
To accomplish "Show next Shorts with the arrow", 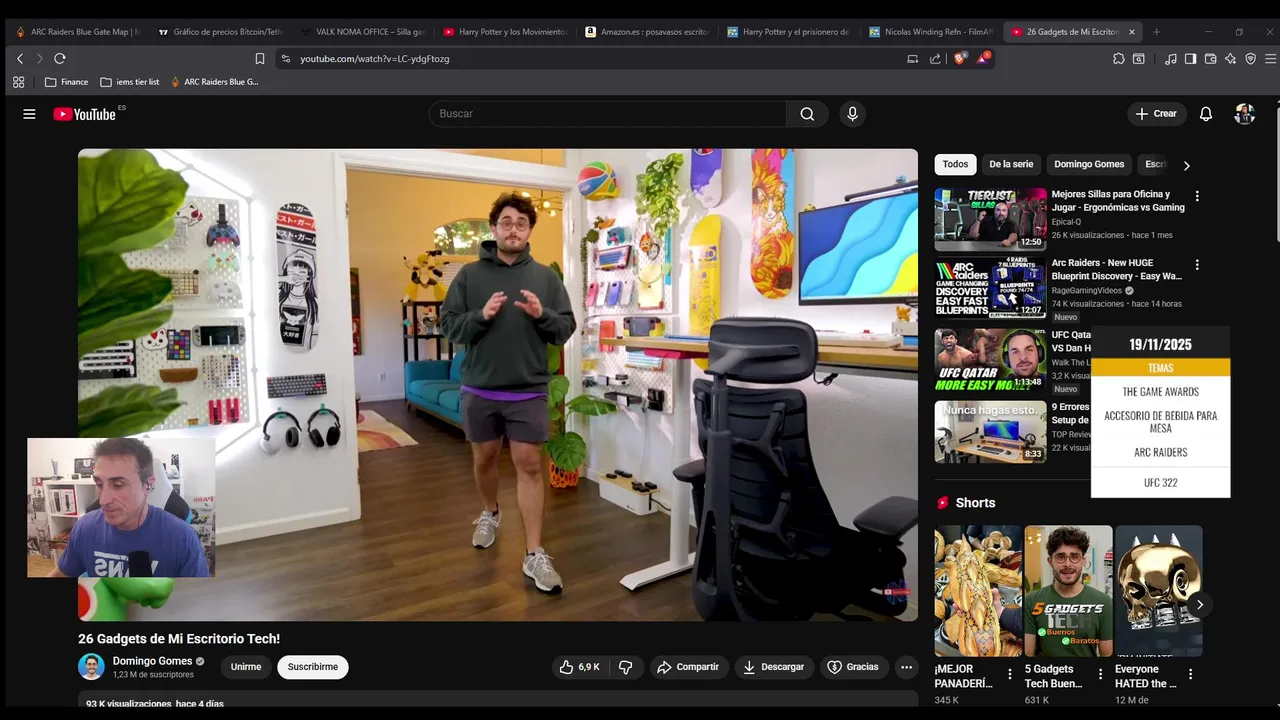I will (1199, 604).
